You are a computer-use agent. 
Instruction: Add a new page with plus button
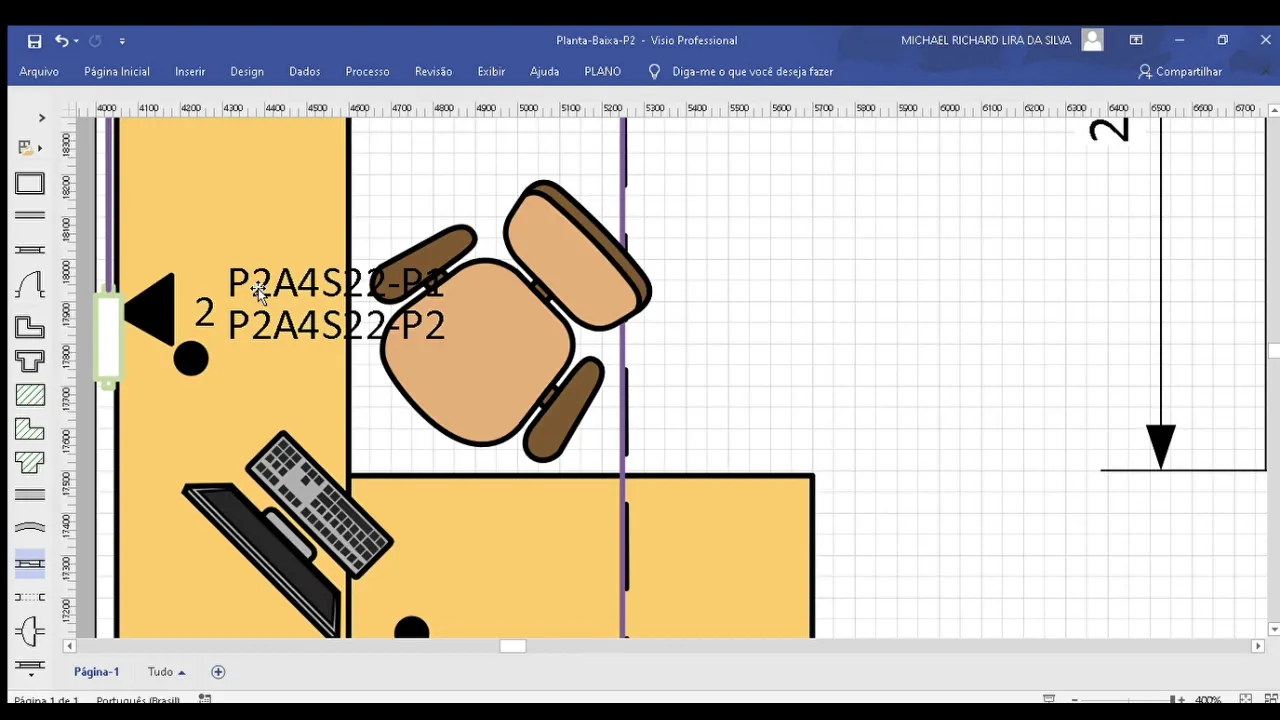pyautogui.click(x=218, y=672)
